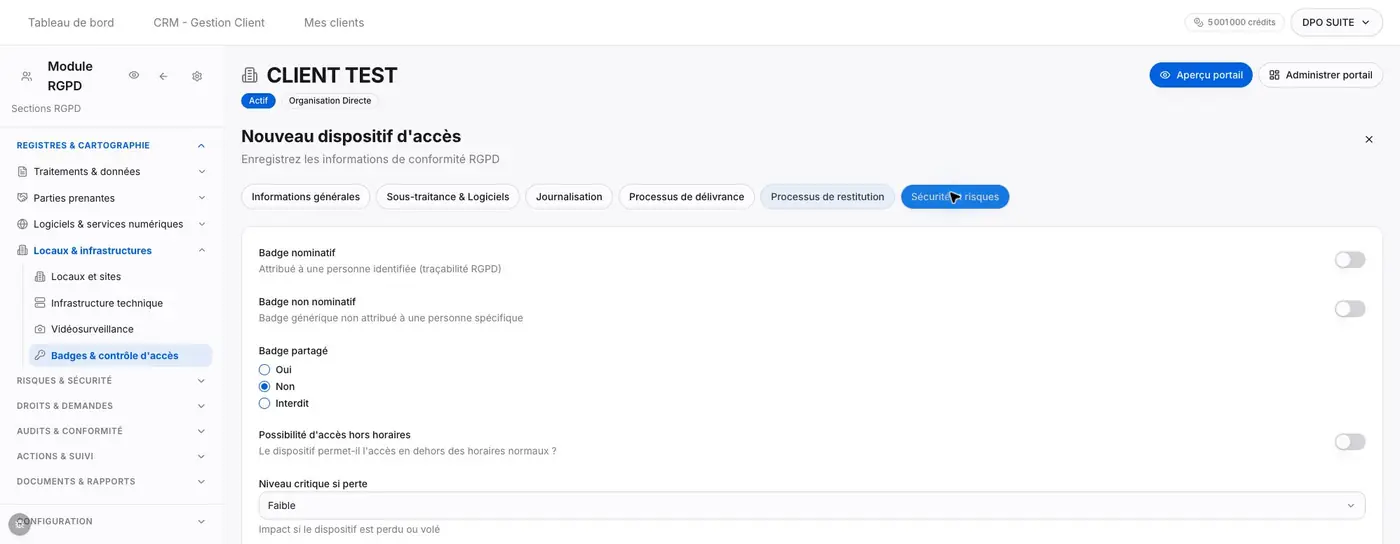Click the server icon beside Infrastructure technique

tap(40, 303)
